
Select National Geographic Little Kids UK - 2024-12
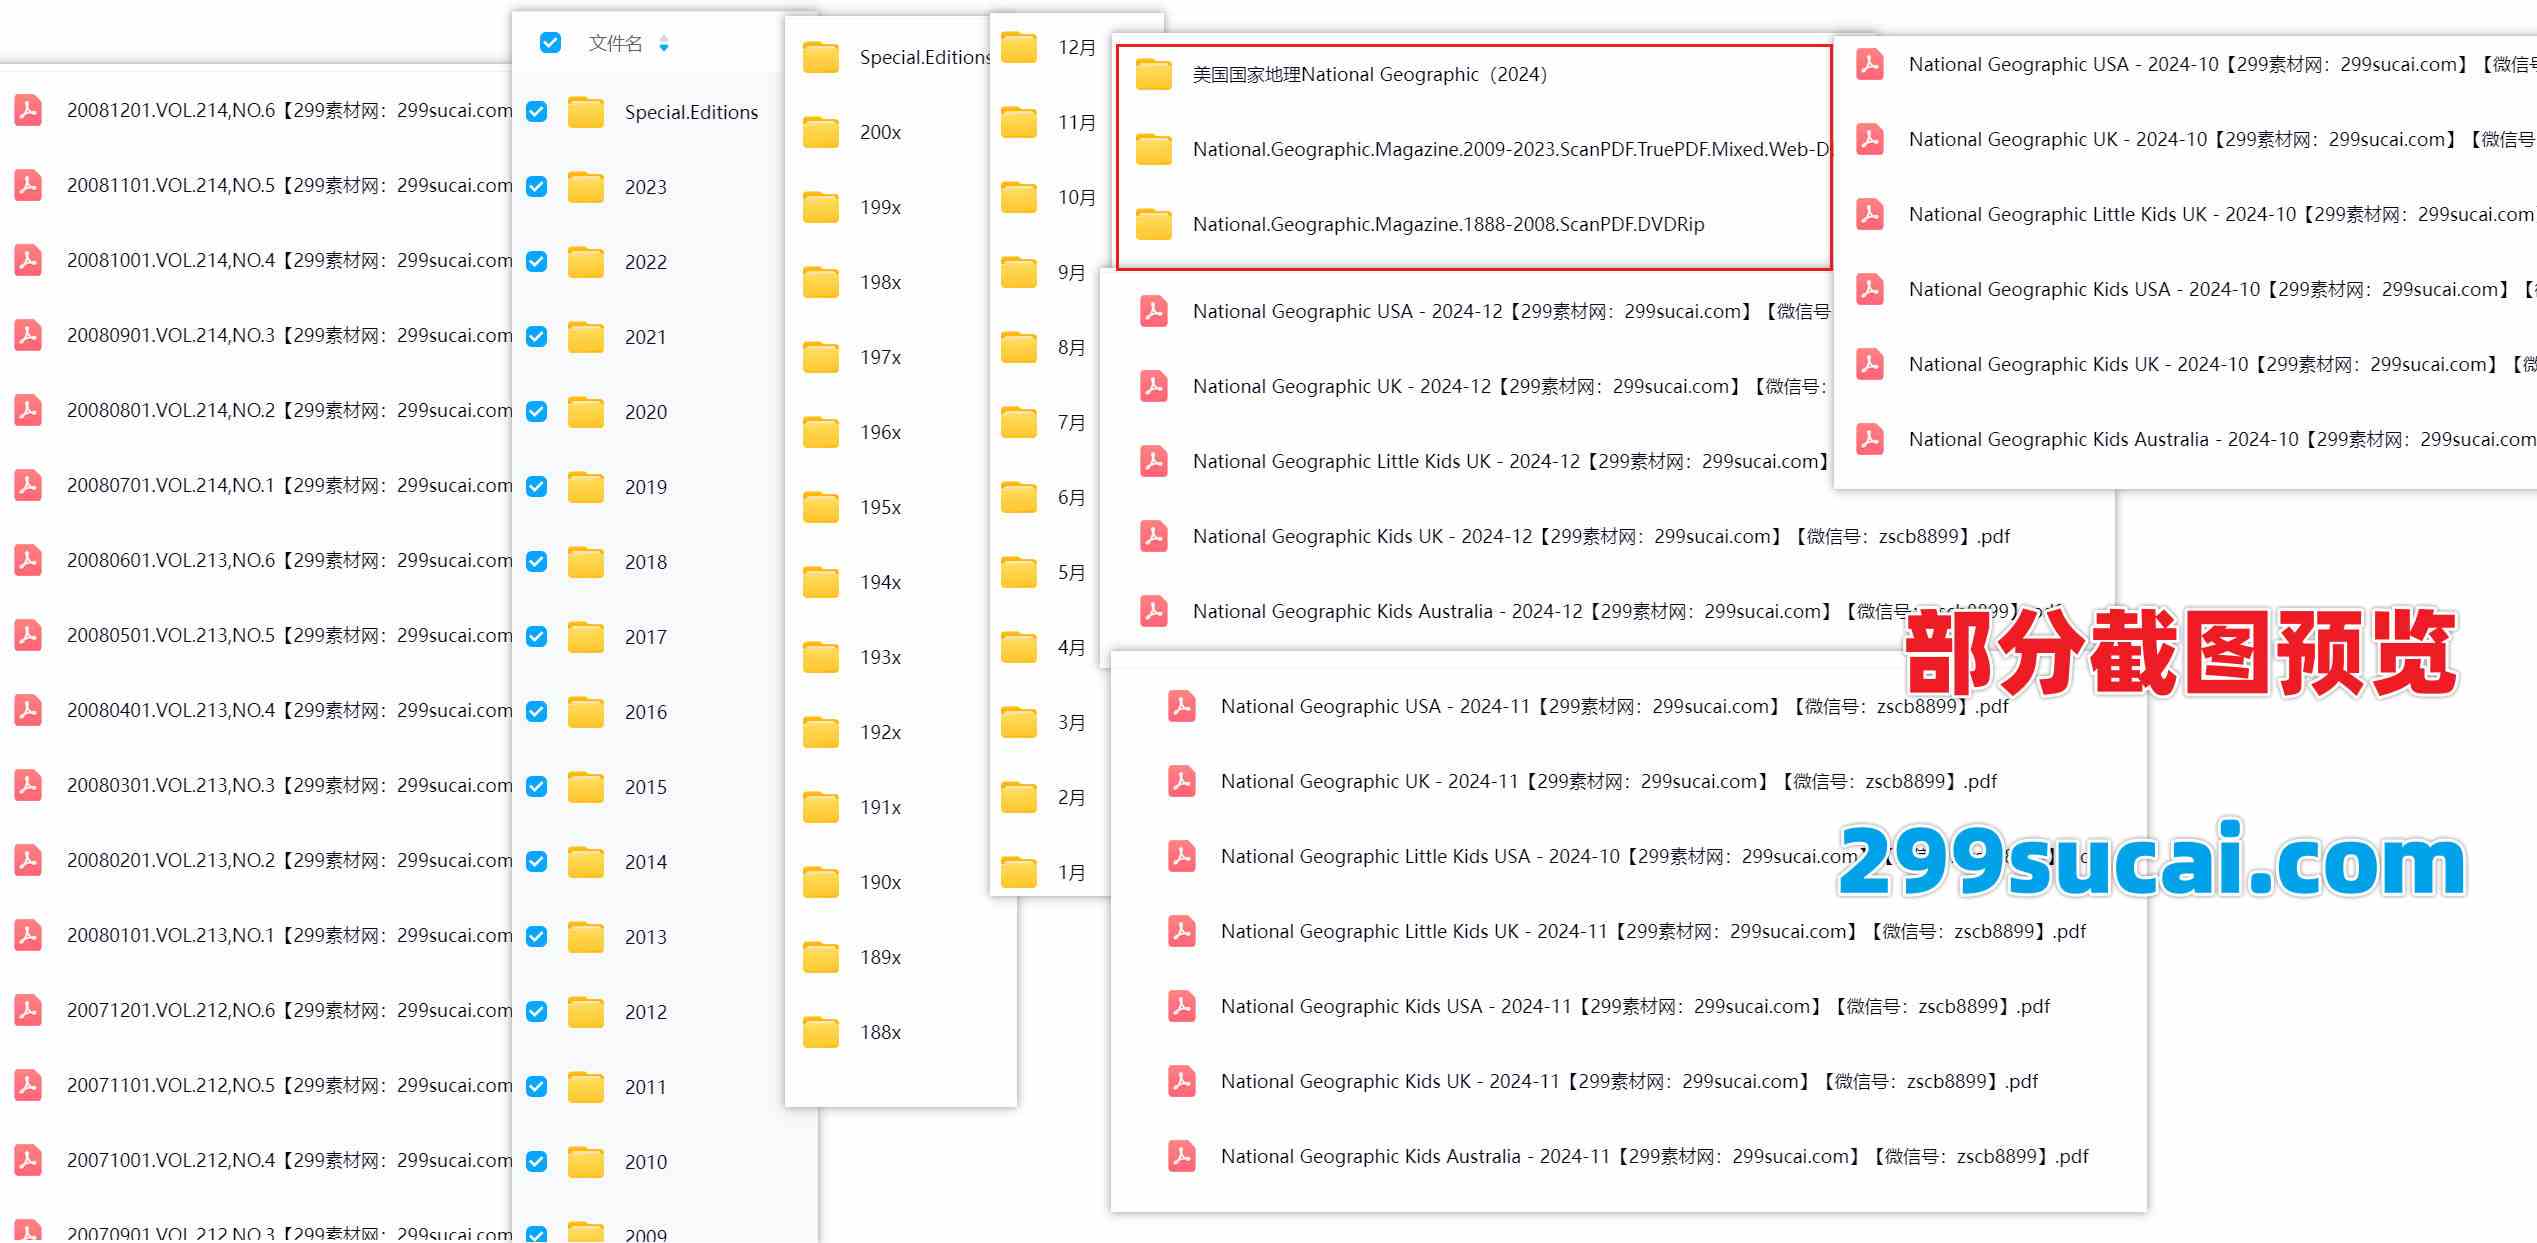(x=1510, y=461)
